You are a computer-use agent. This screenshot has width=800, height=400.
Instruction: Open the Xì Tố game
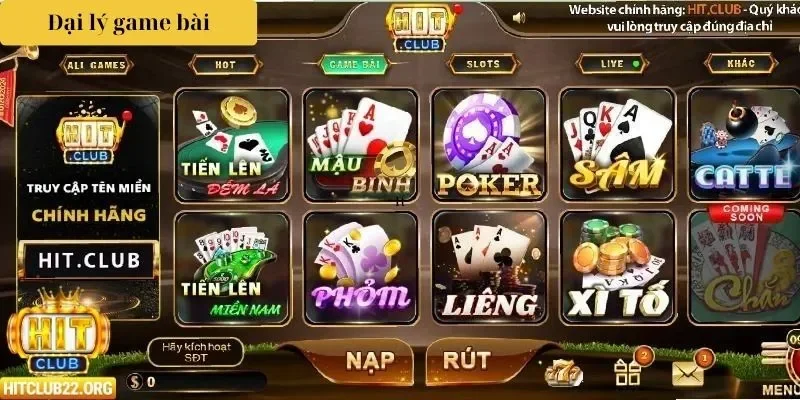point(617,268)
